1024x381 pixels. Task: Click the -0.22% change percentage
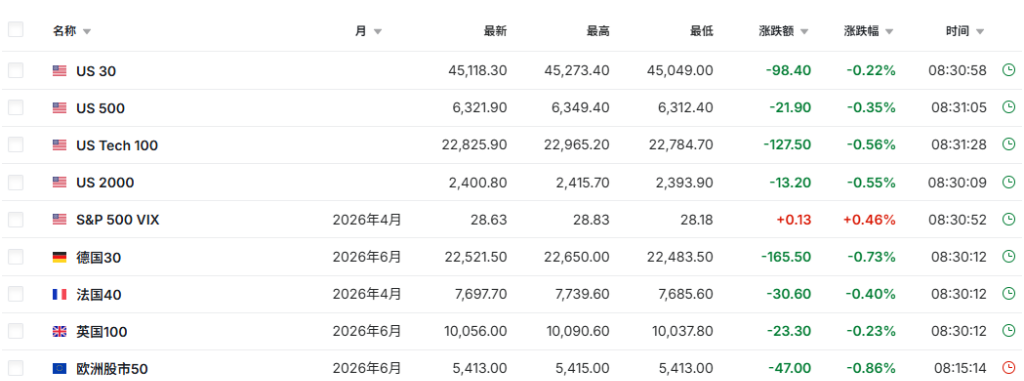coord(871,71)
